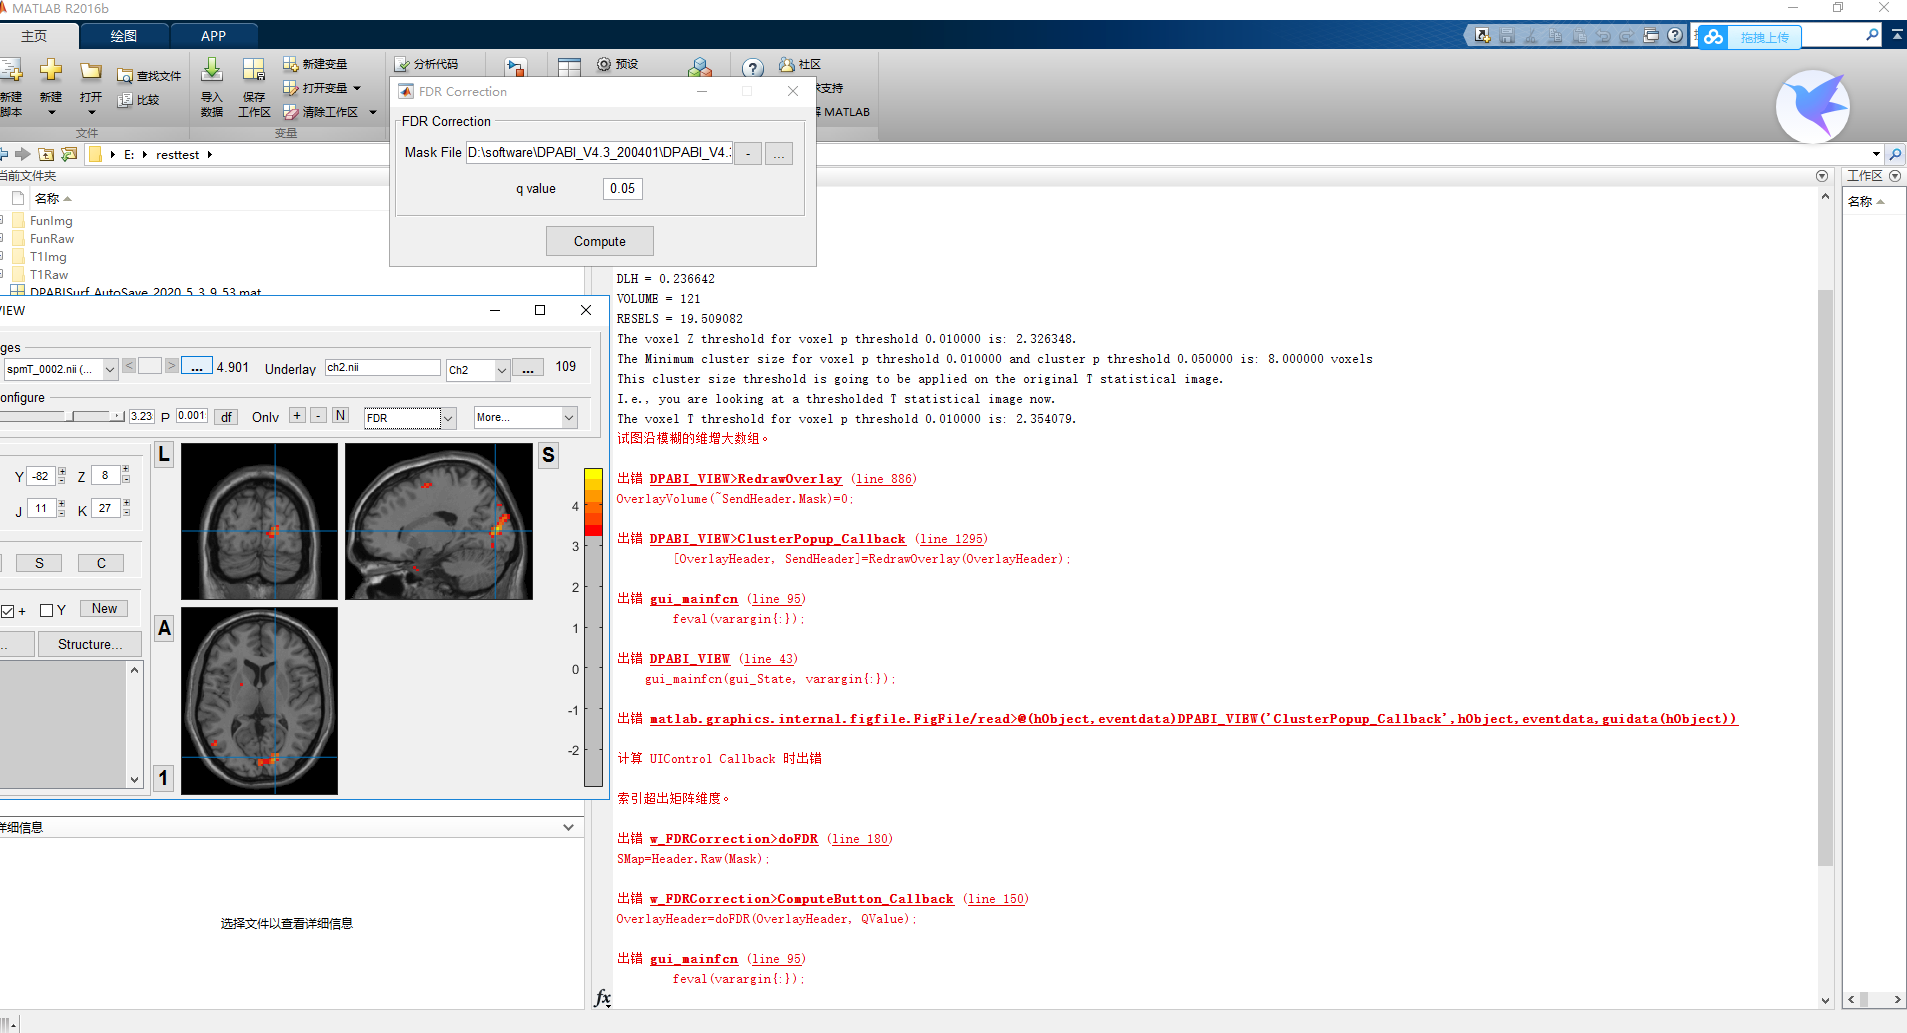Click the sagittal brain slice image

(x=439, y=521)
